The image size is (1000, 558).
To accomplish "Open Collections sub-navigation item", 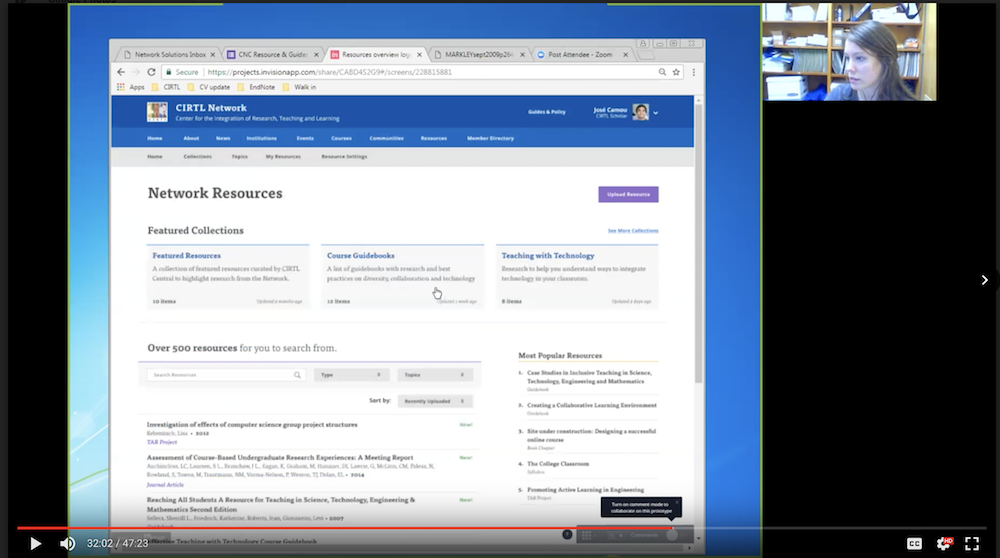I will [x=198, y=157].
